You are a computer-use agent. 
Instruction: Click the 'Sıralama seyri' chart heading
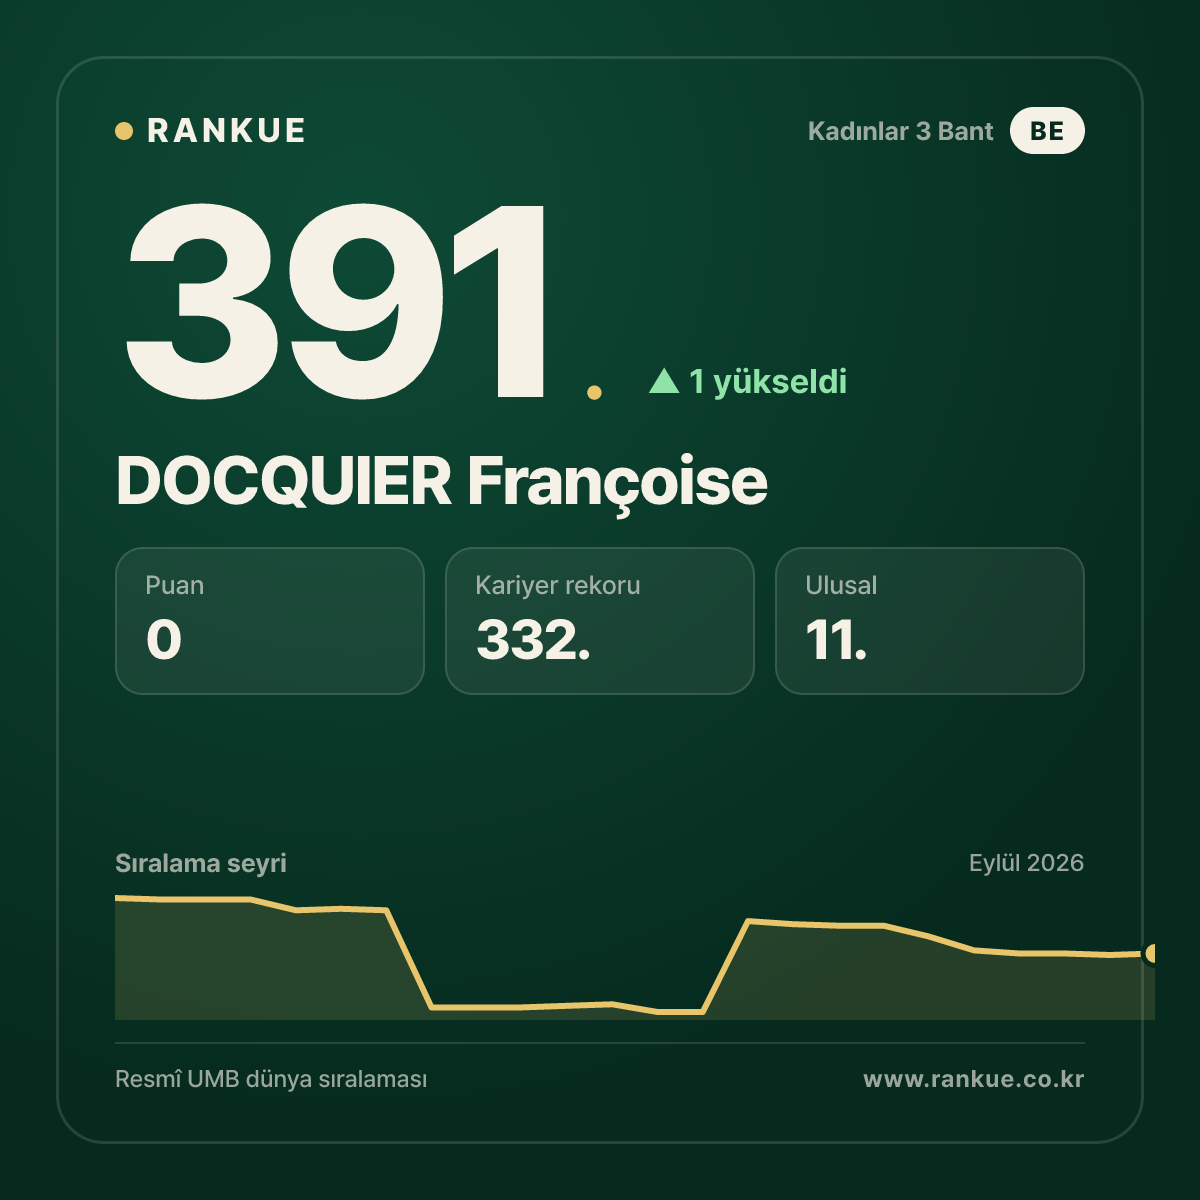pos(201,863)
